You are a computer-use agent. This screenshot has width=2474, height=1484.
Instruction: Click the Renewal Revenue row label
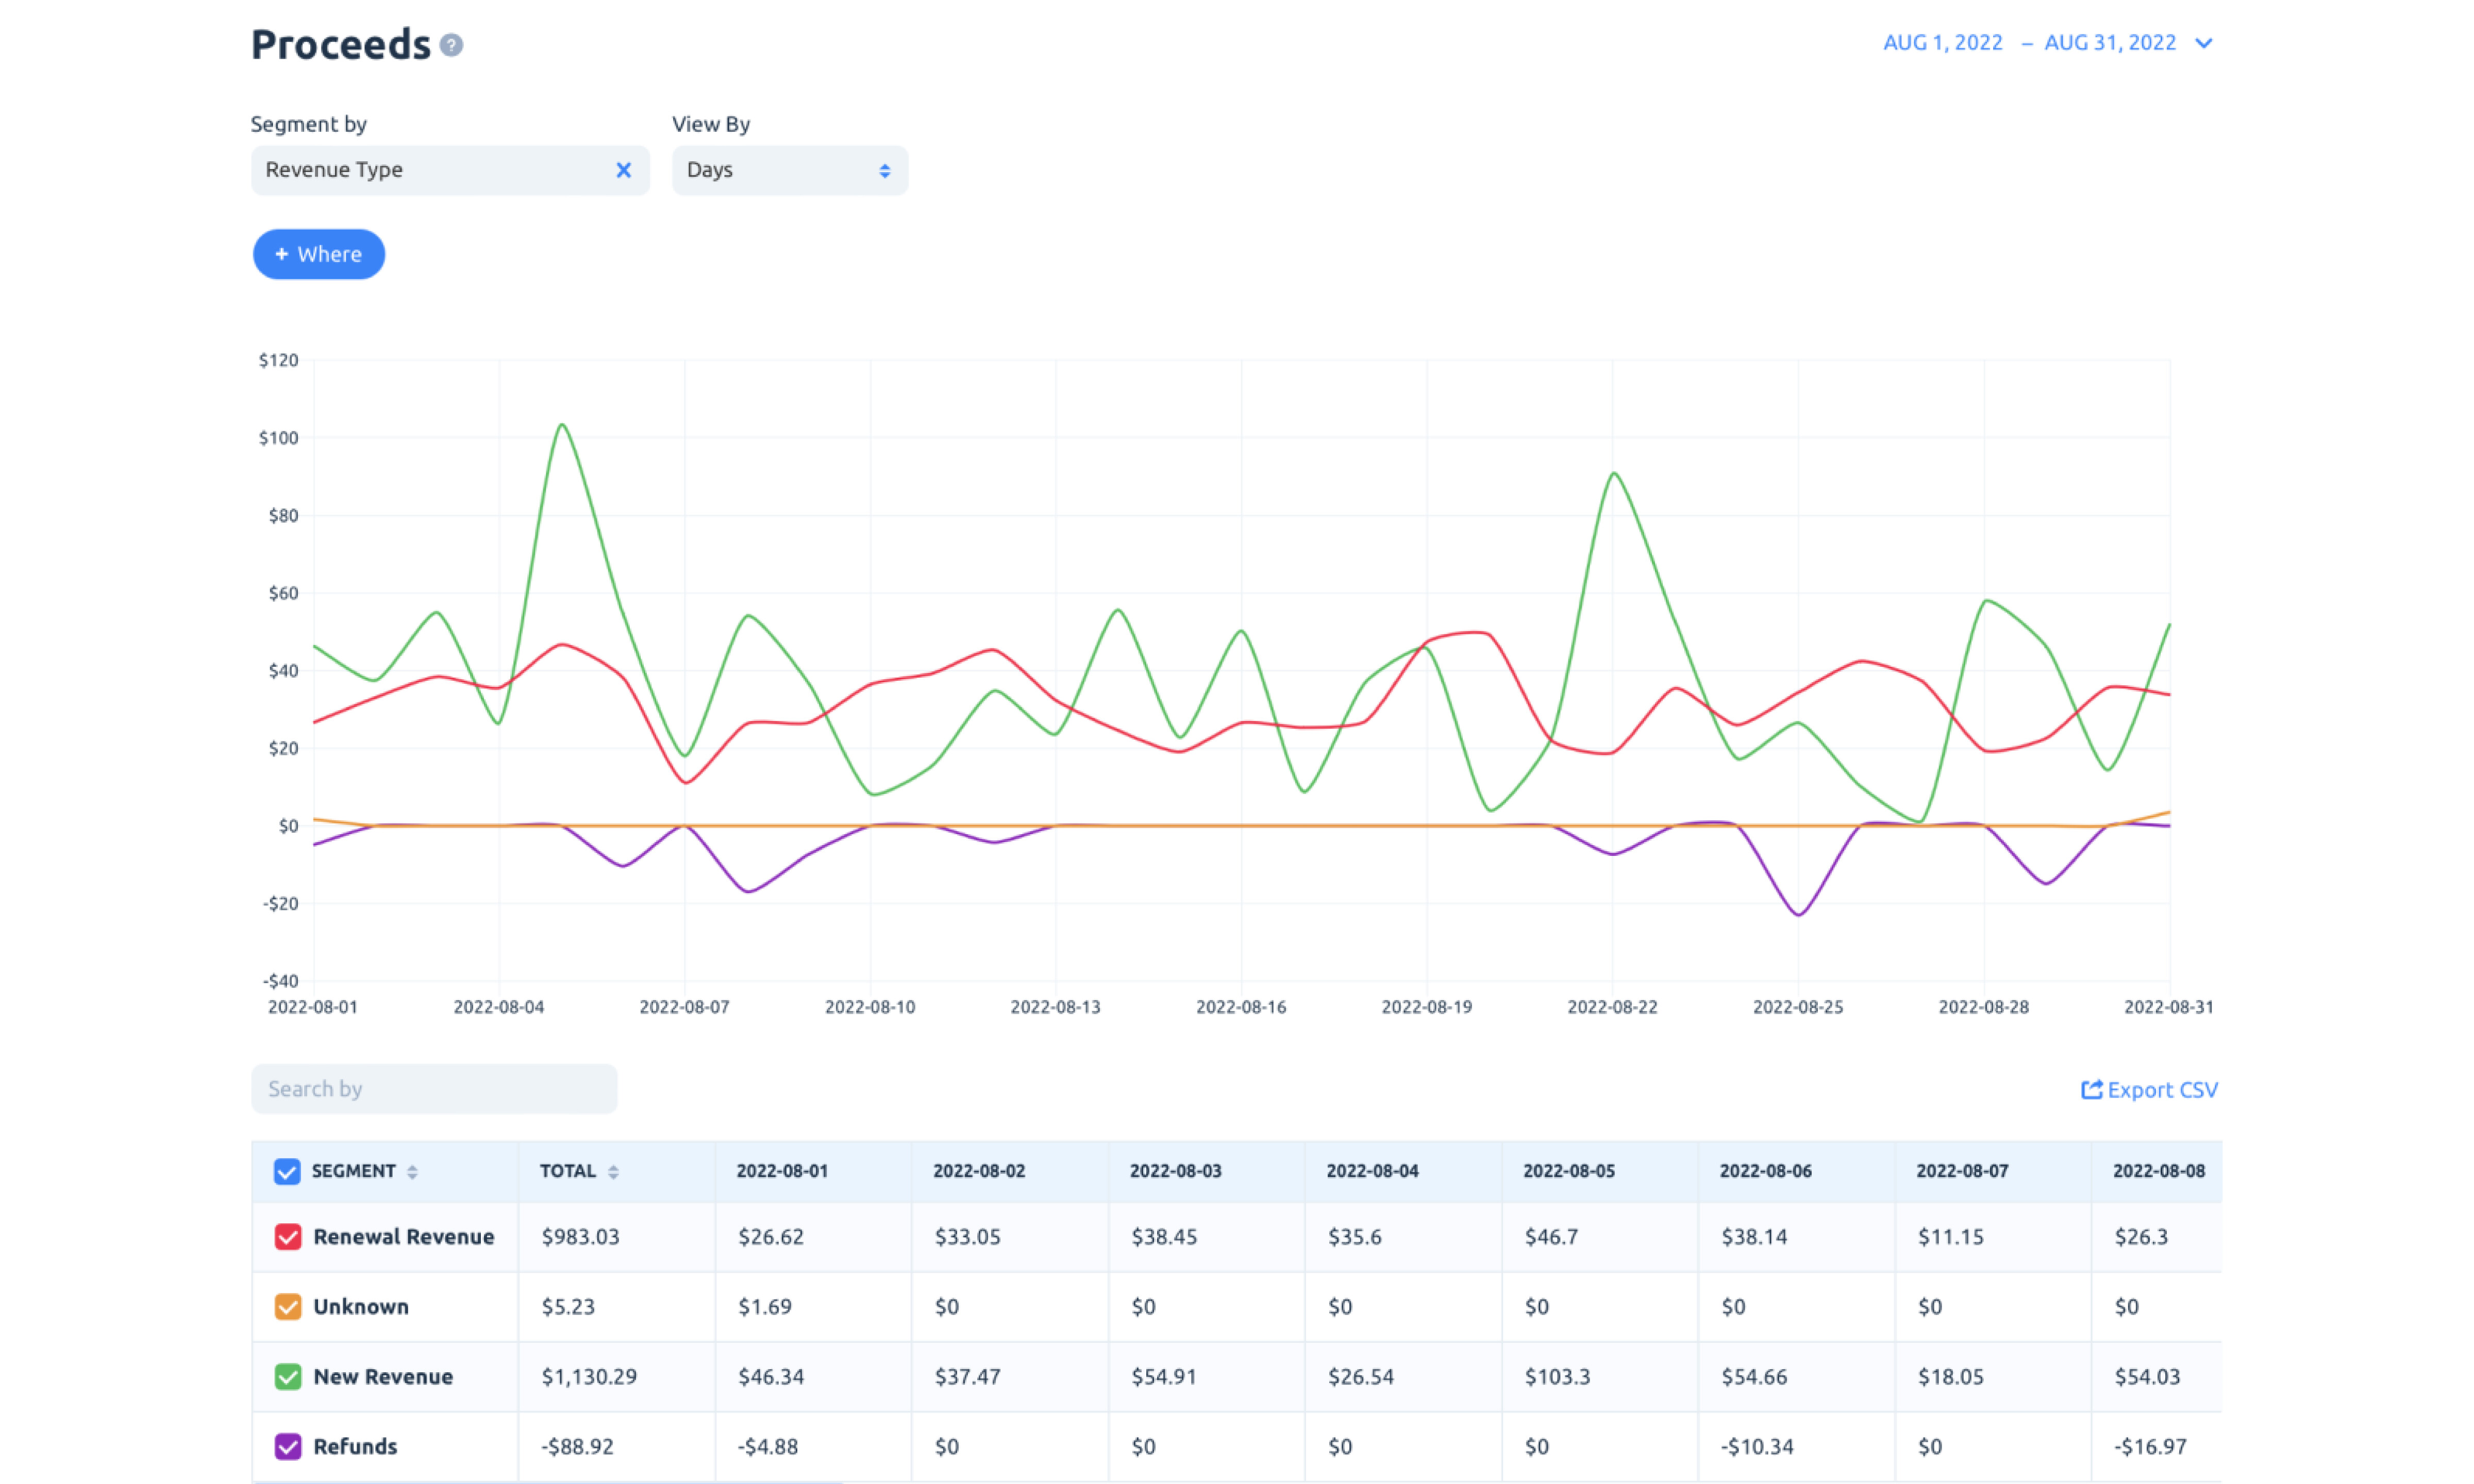[x=404, y=1237]
